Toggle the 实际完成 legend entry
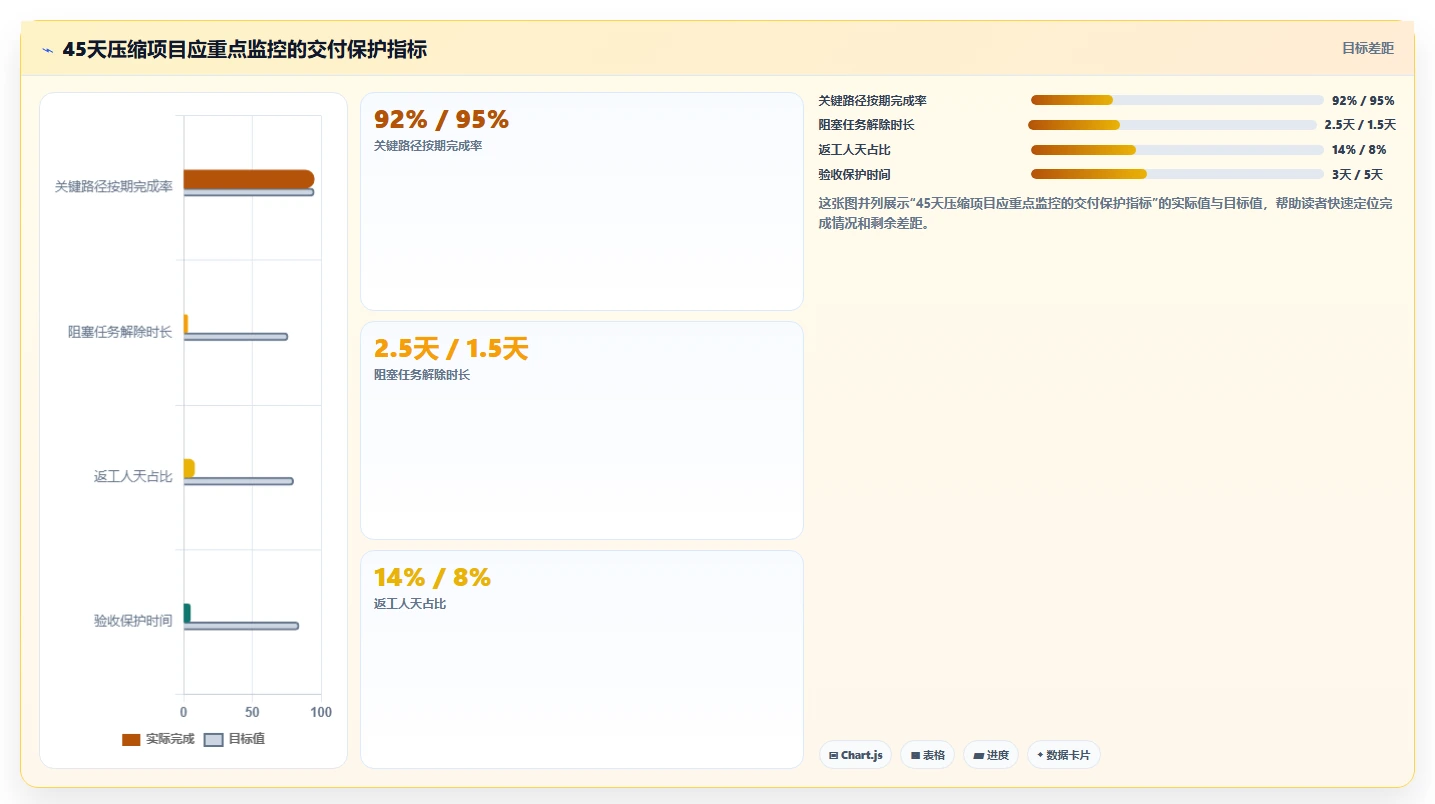The image size is (1435, 804). coord(158,739)
